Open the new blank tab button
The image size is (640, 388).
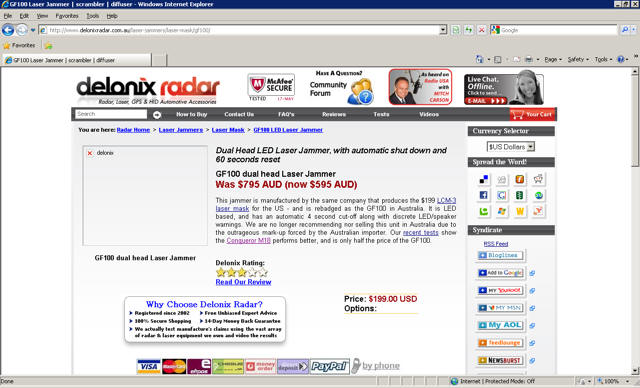pos(159,60)
